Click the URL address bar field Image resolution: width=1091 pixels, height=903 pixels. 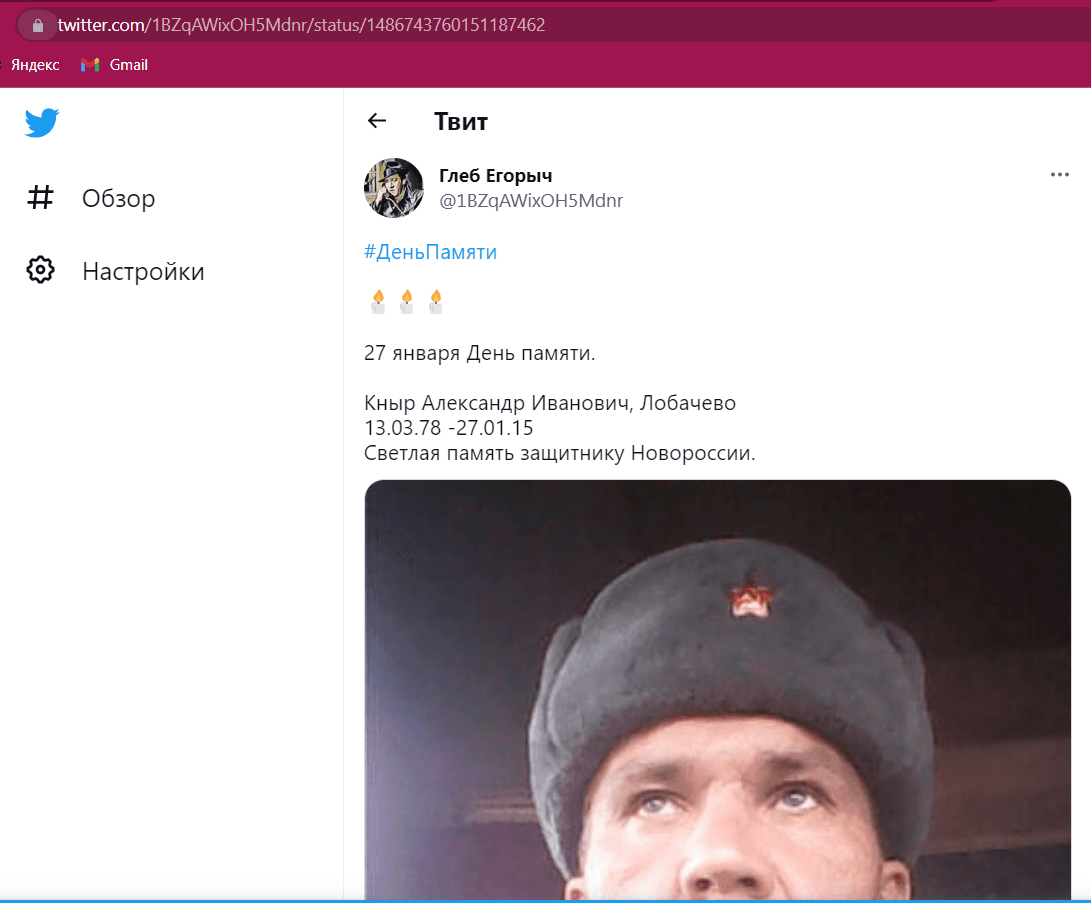click(x=553, y=25)
